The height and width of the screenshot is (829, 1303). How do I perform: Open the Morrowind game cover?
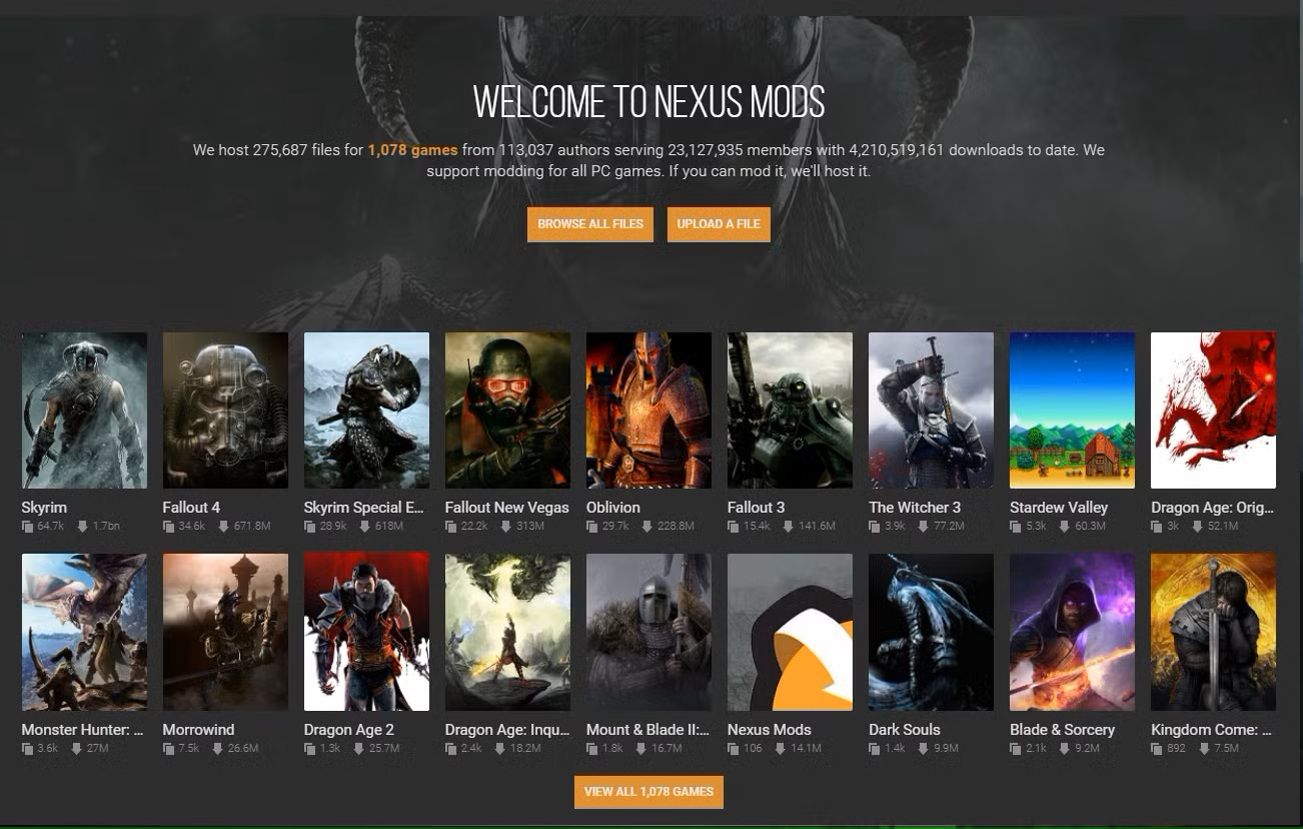coord(225,632)
